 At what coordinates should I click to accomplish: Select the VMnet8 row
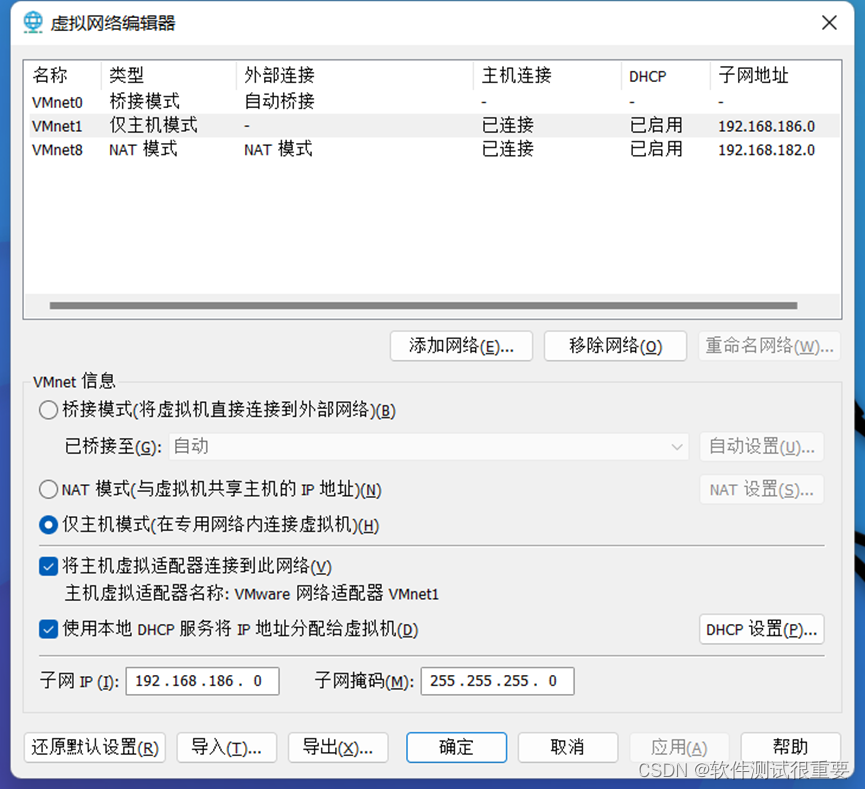pyautogui.click(x=432, y=150)
